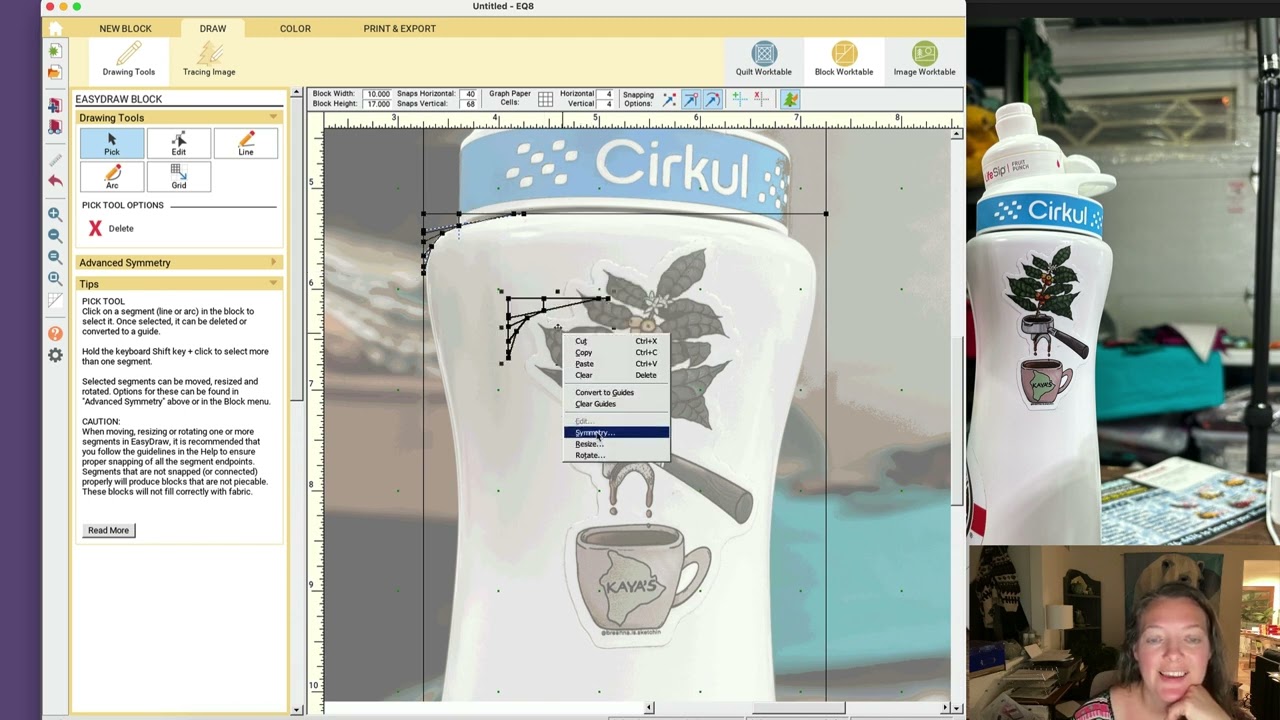Image resolution: width=1280 pixels, height=720 pixels.
Task: Select Convert to Guides menu entry
Action: [x=616, y=392]
